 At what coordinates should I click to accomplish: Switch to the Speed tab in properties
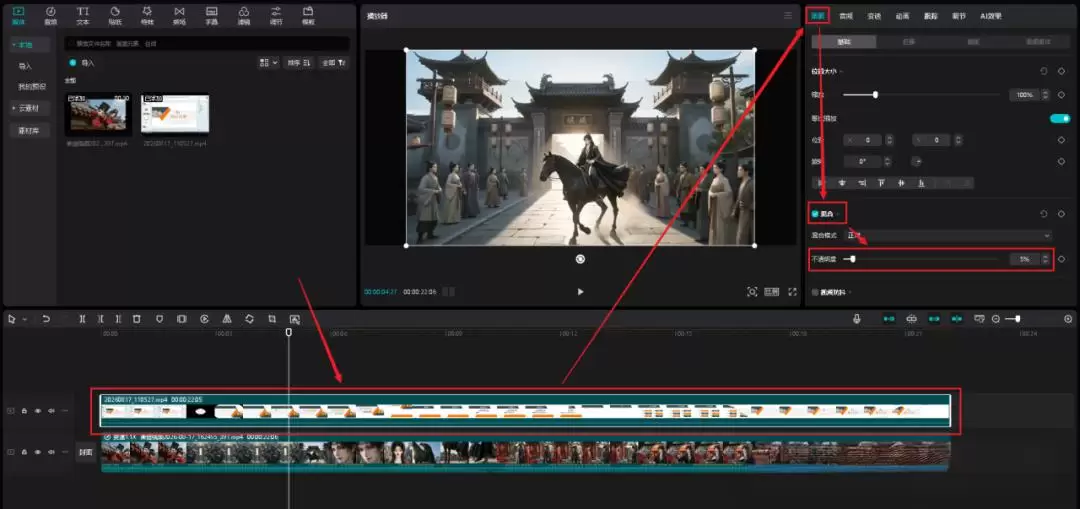[874, 16]
